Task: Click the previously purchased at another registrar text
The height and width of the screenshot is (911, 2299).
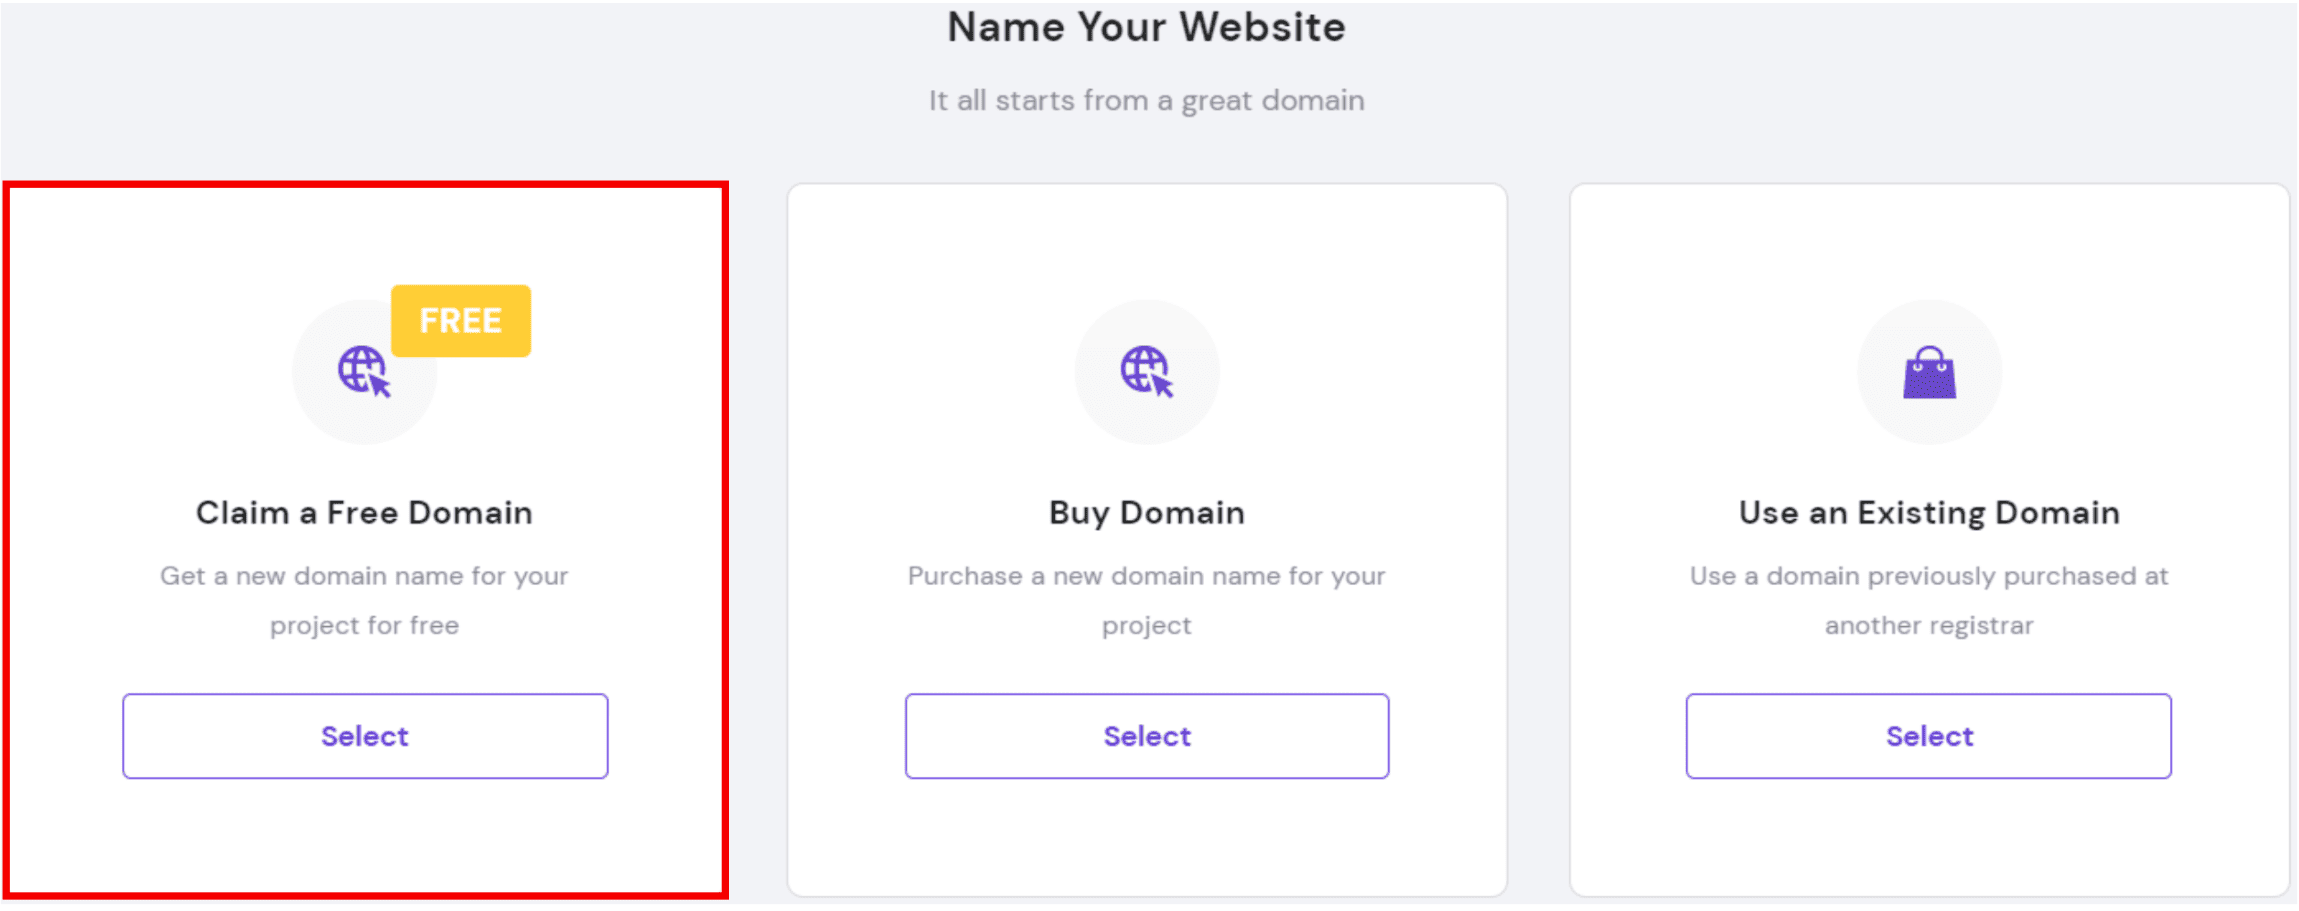Action: pos(1929,600)
